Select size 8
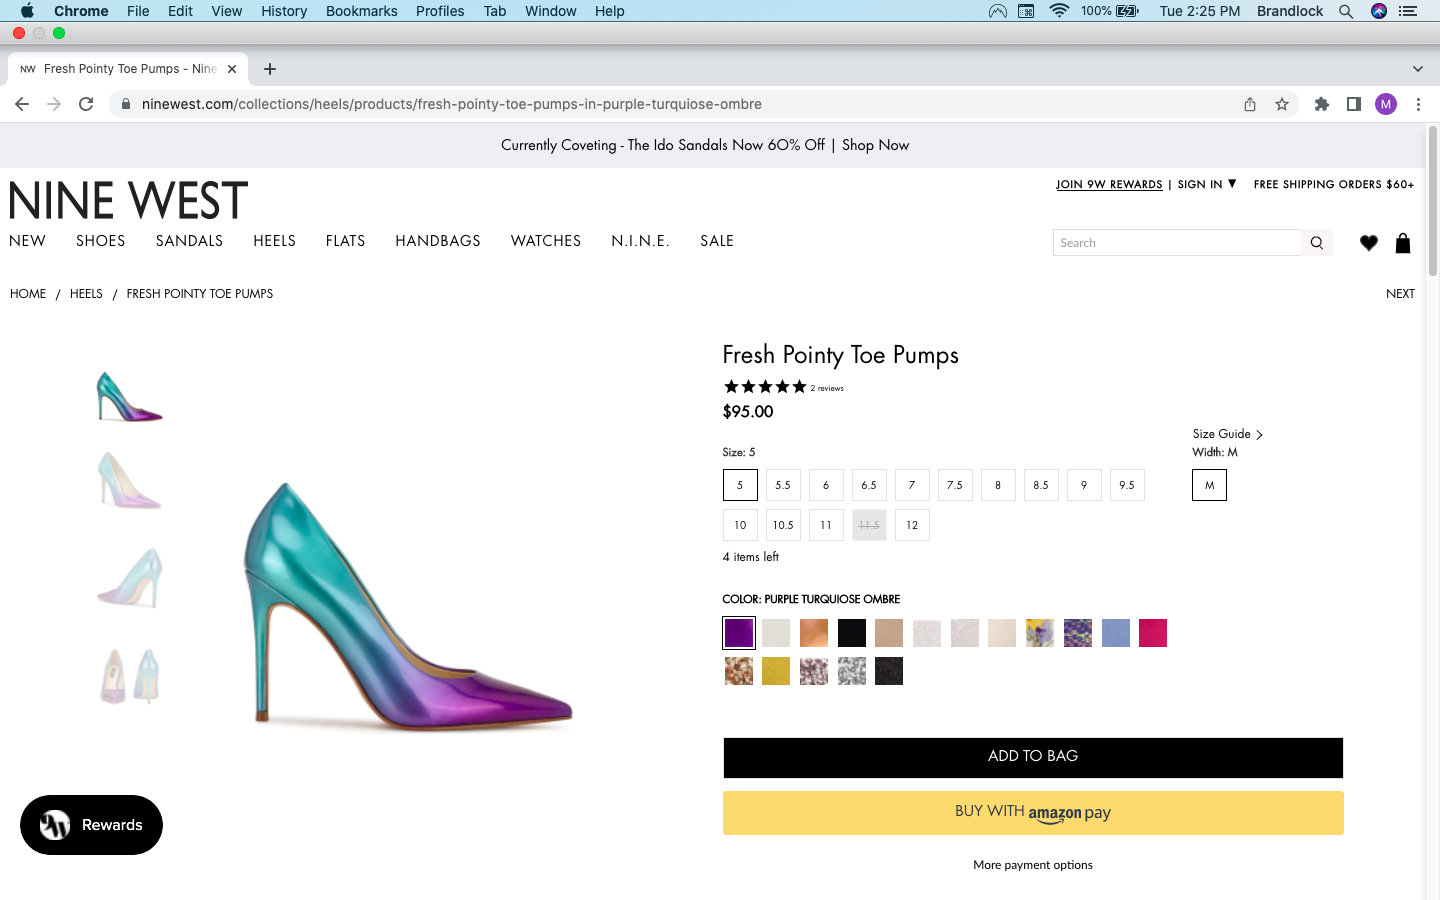 pos(998,485)
